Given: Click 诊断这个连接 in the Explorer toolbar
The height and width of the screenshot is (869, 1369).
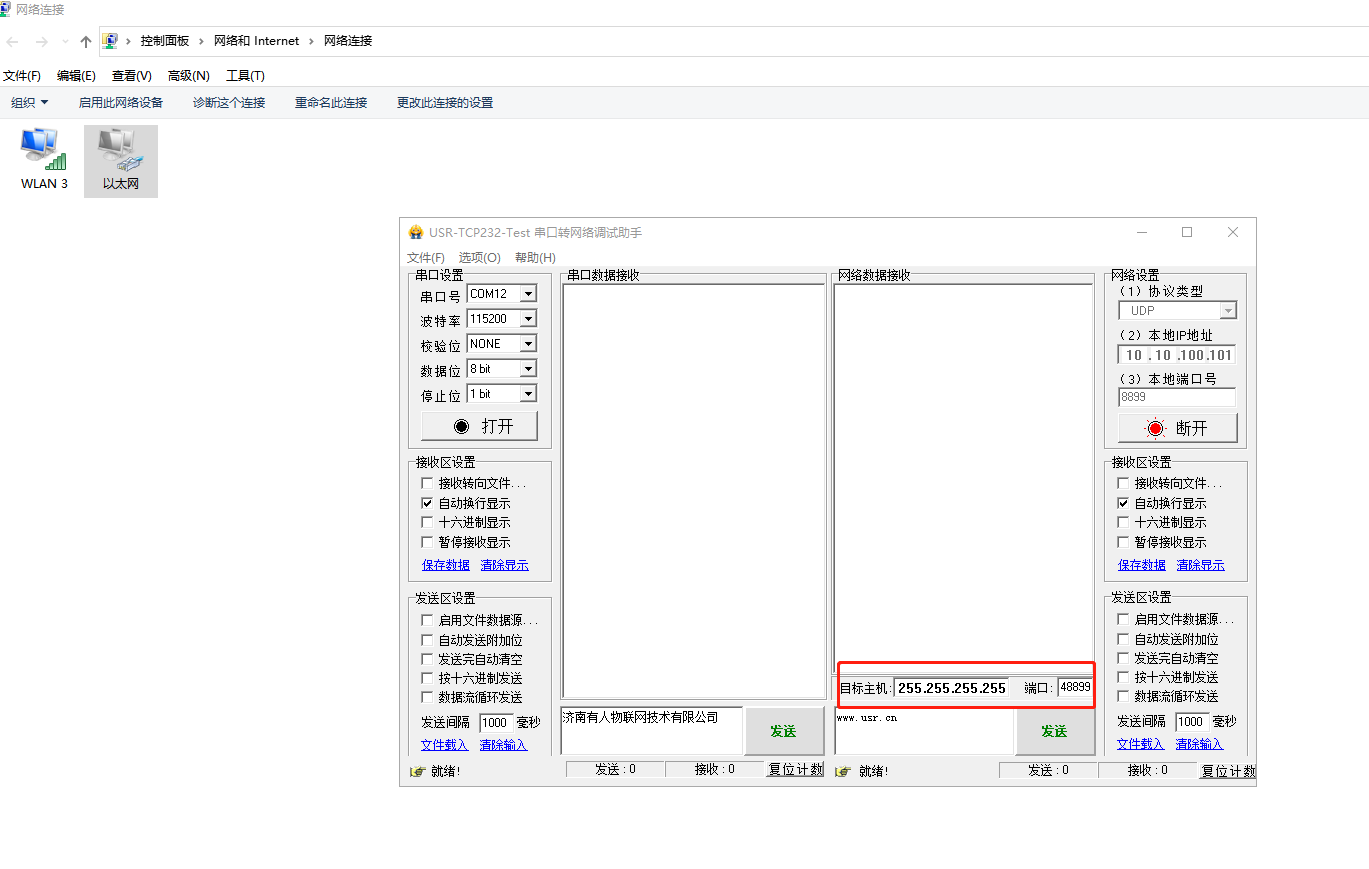Looking at the screenshot, I should (x=229, y=103).
